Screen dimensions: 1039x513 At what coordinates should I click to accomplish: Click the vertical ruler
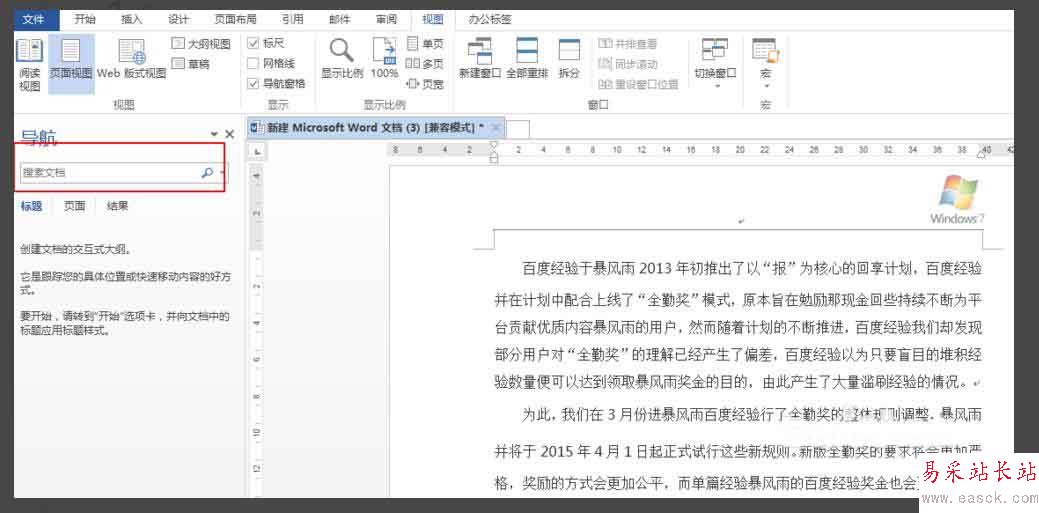click(x=257, y=330)
